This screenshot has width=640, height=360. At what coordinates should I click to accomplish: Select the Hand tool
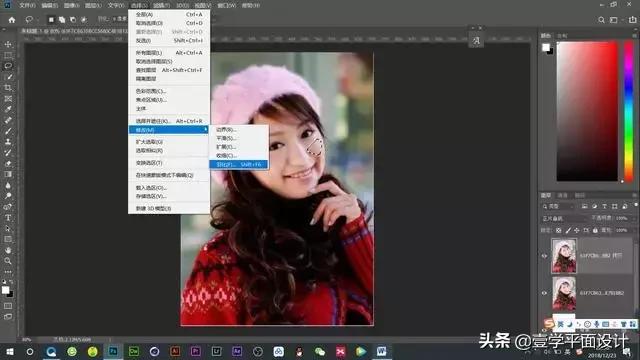click(x=8, y=250)
